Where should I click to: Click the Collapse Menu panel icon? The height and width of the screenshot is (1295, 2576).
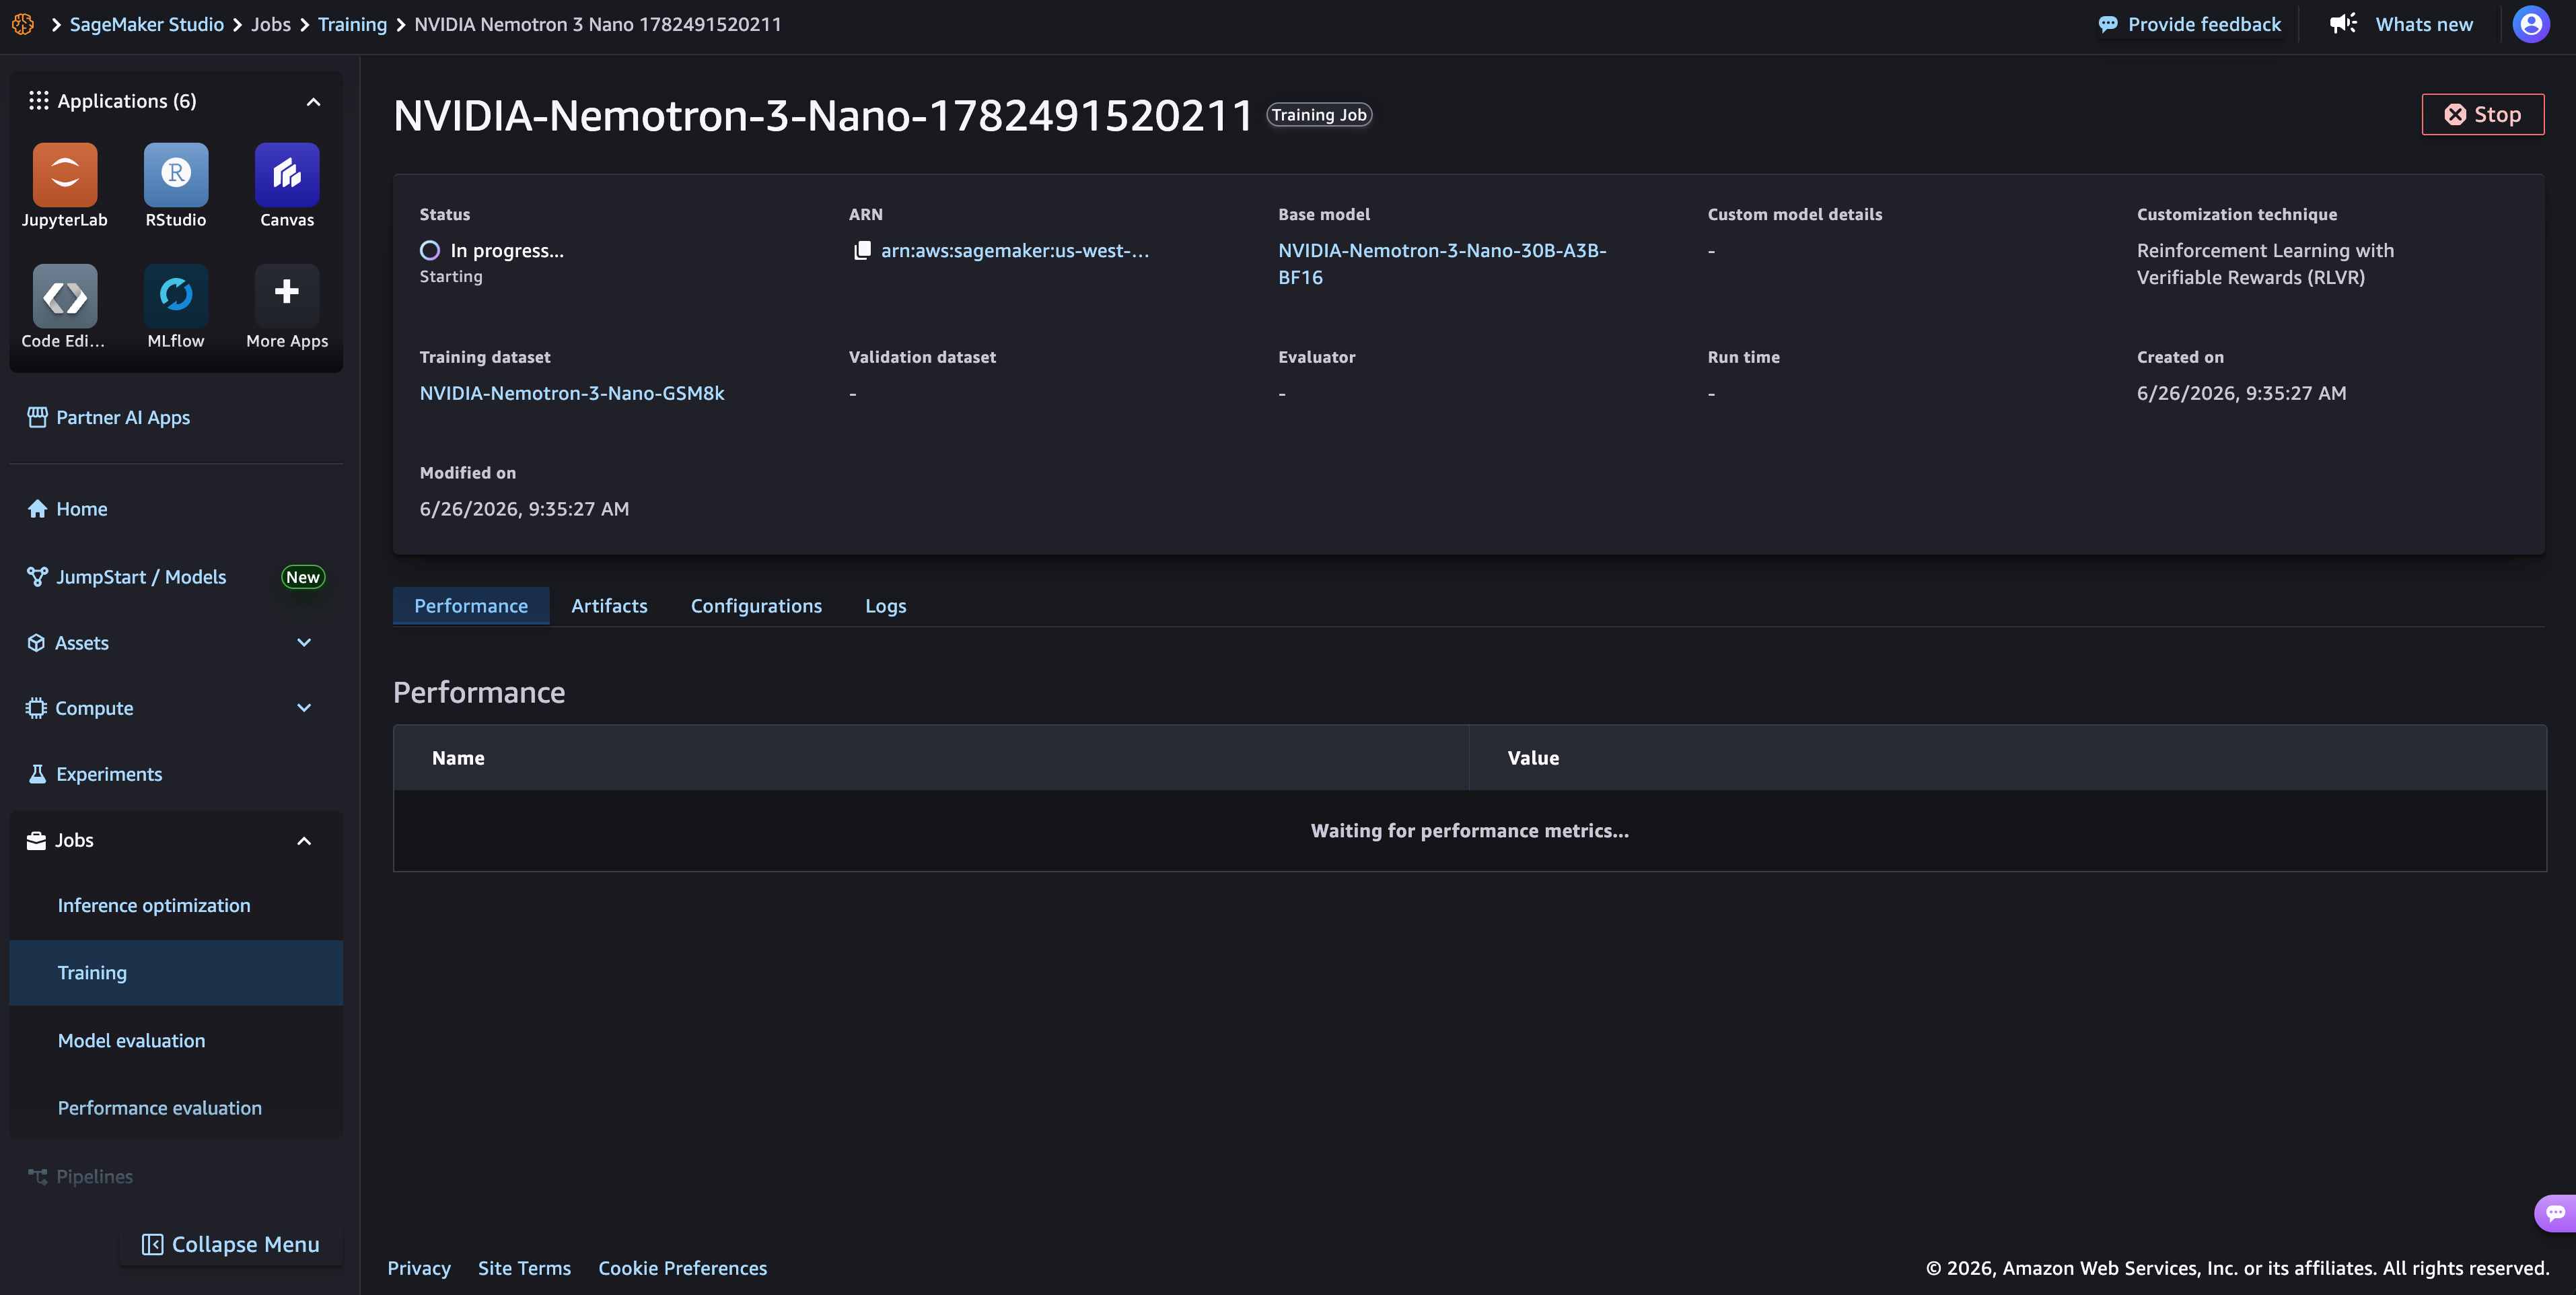coord(152,1244)
